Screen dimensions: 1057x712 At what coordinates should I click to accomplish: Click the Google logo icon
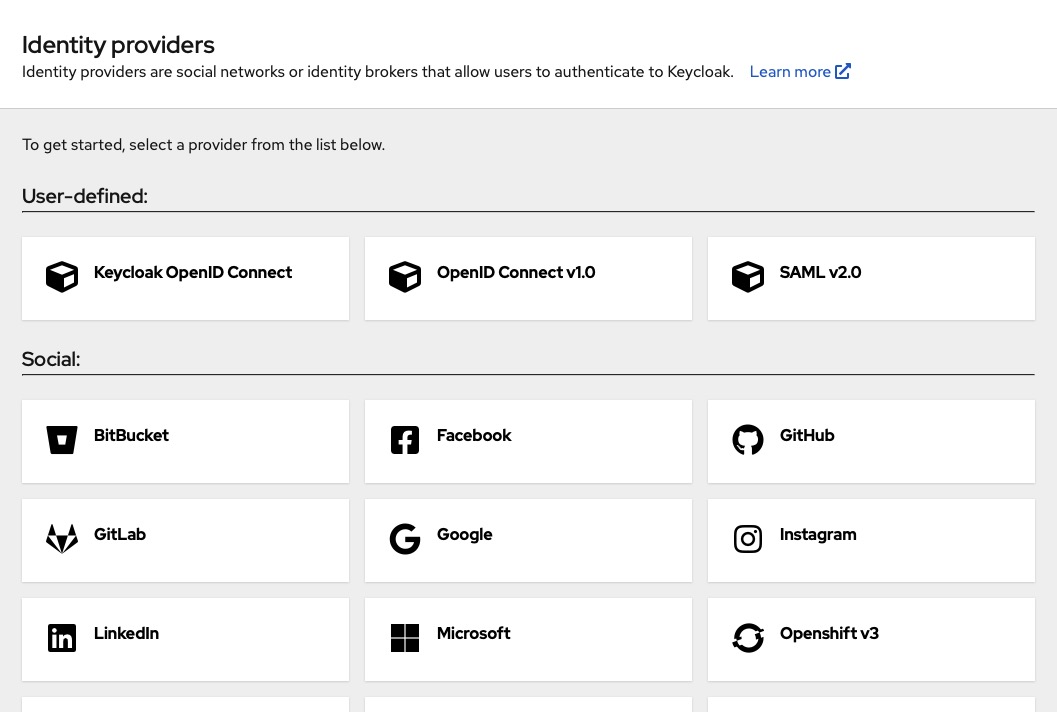(405, 538)
